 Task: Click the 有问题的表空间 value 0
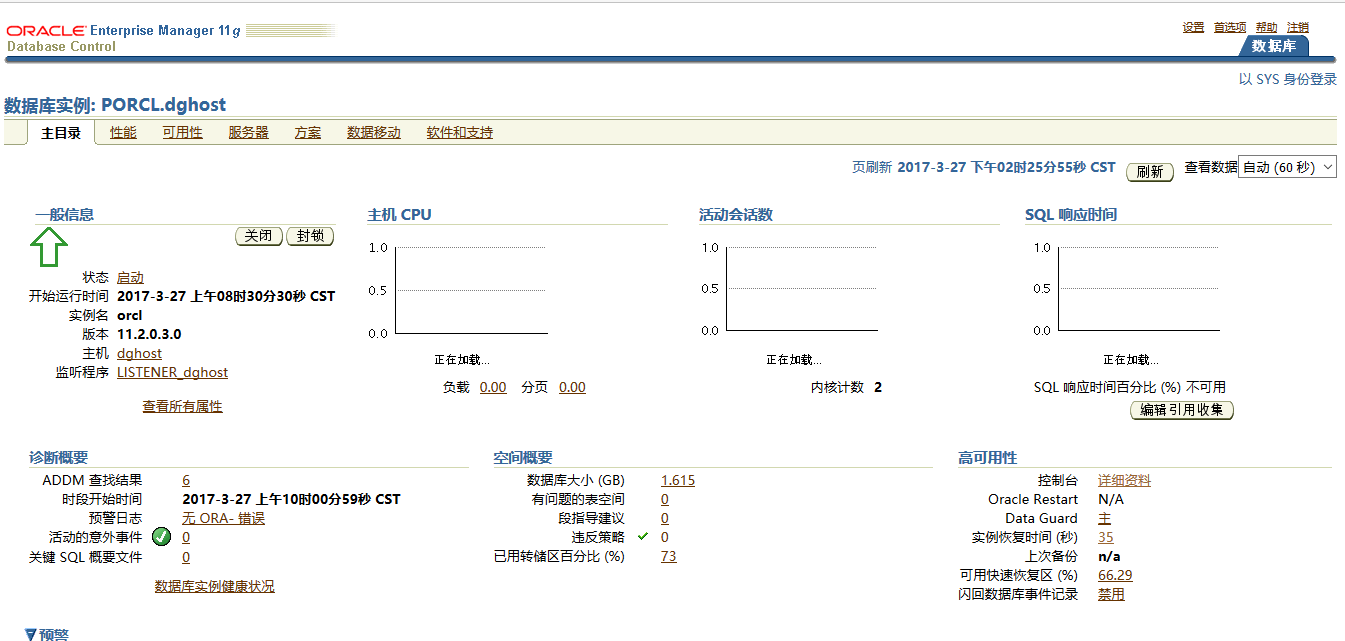pos(665,499)
